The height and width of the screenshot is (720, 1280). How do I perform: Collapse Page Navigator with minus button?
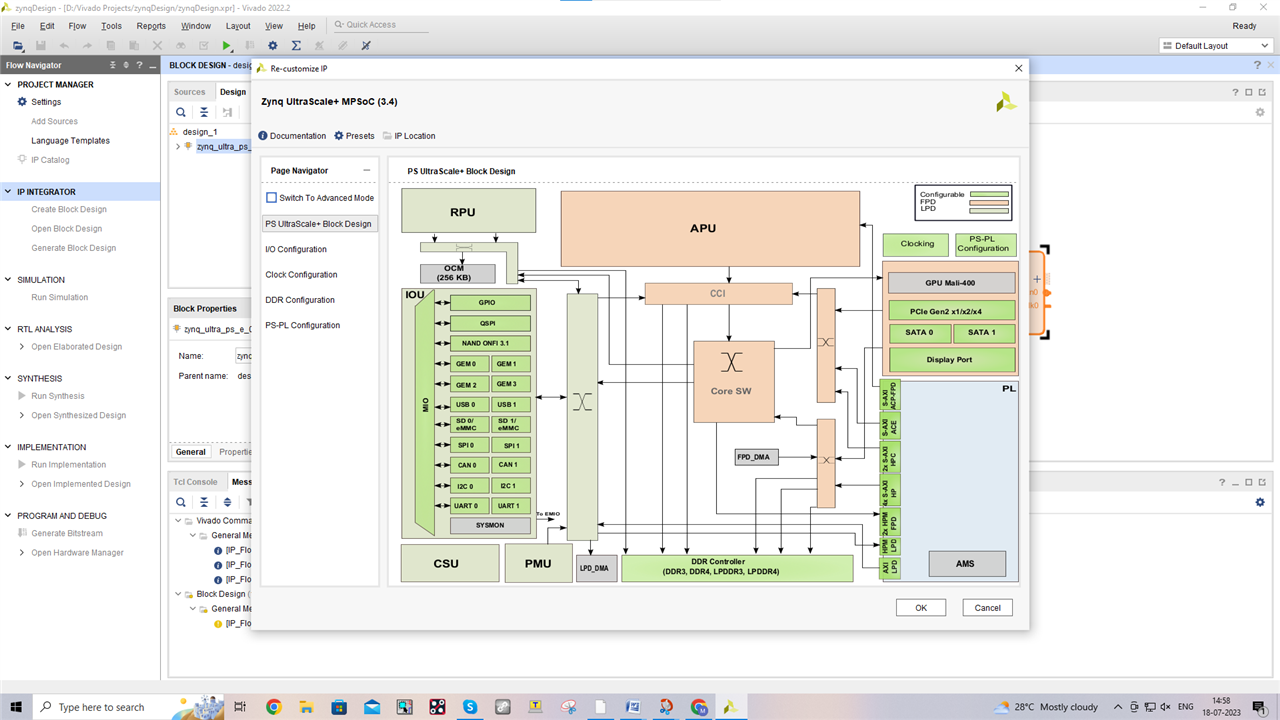pos(366,171)
